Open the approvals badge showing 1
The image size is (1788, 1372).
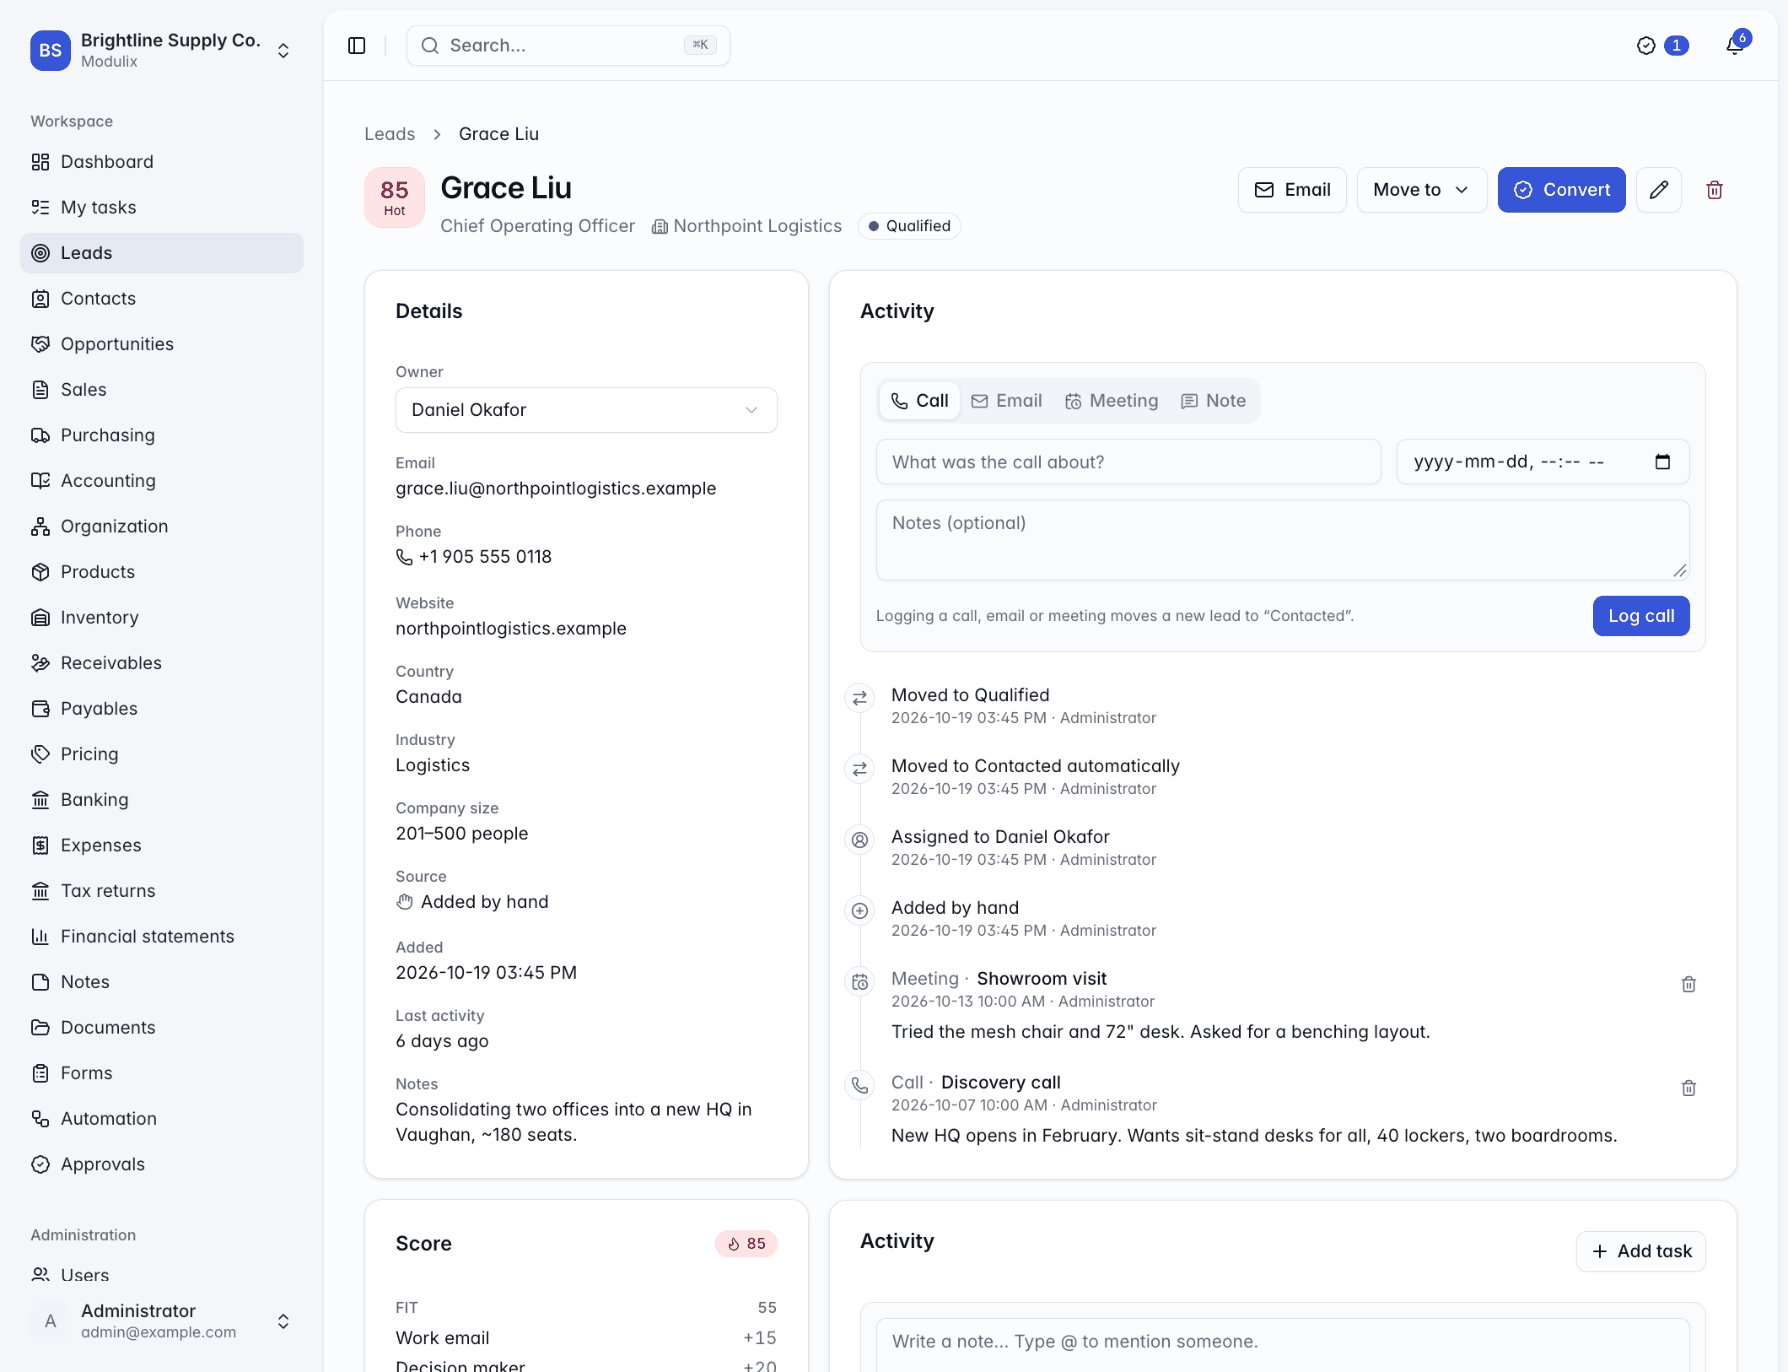pyautogui.click(x=1662, y=46)
